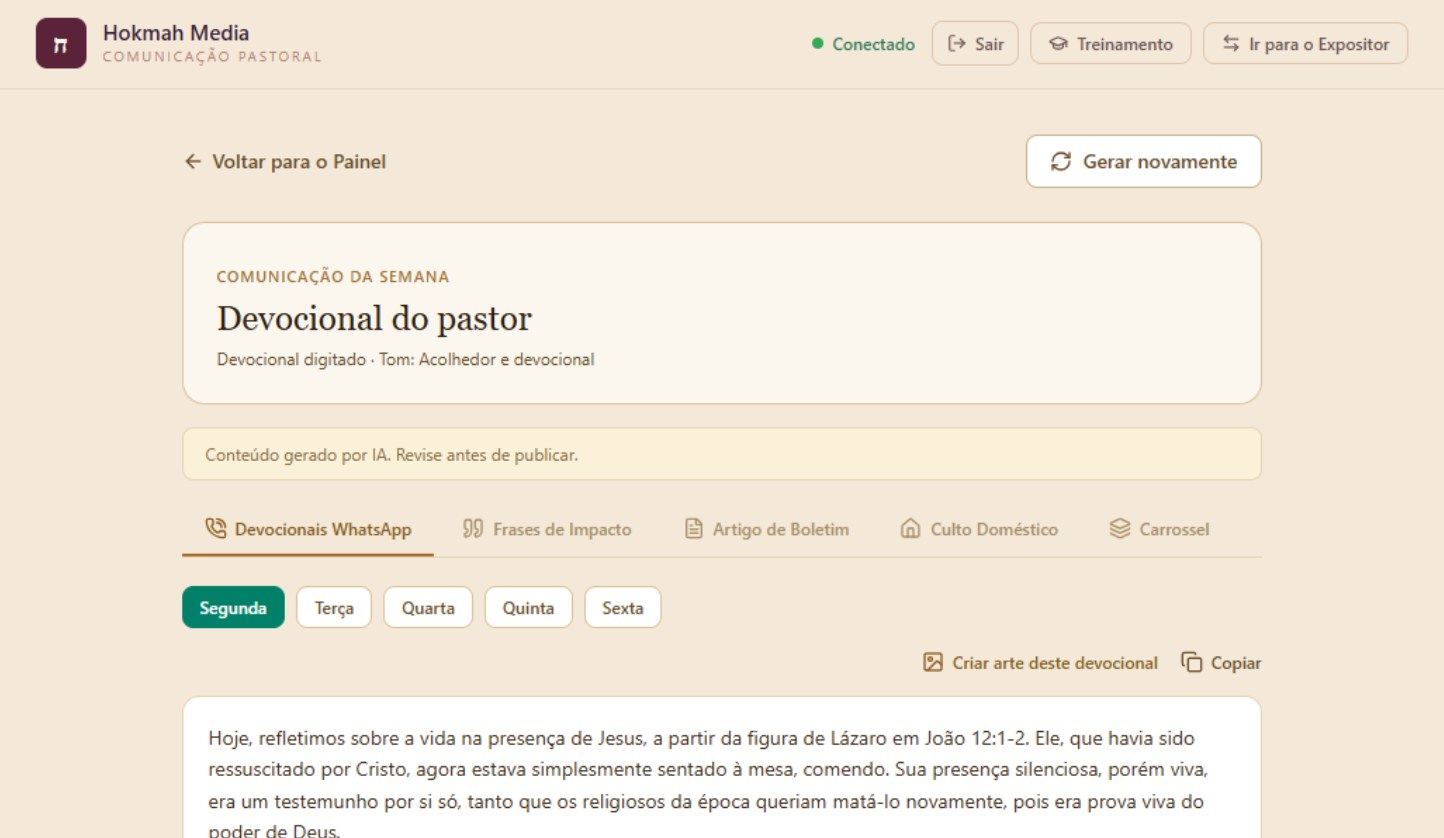1444x838 pixels.
Task: Click the Conectado status text
Action: pyautogui.click(x=873, y=44)
